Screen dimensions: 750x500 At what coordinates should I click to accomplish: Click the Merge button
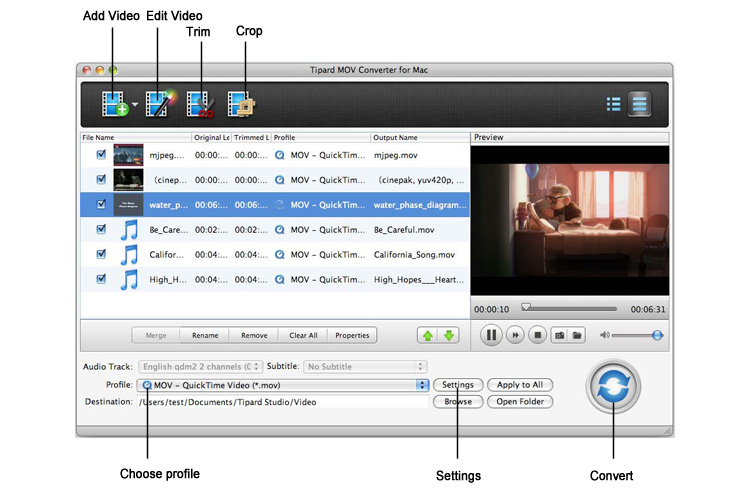156,335
